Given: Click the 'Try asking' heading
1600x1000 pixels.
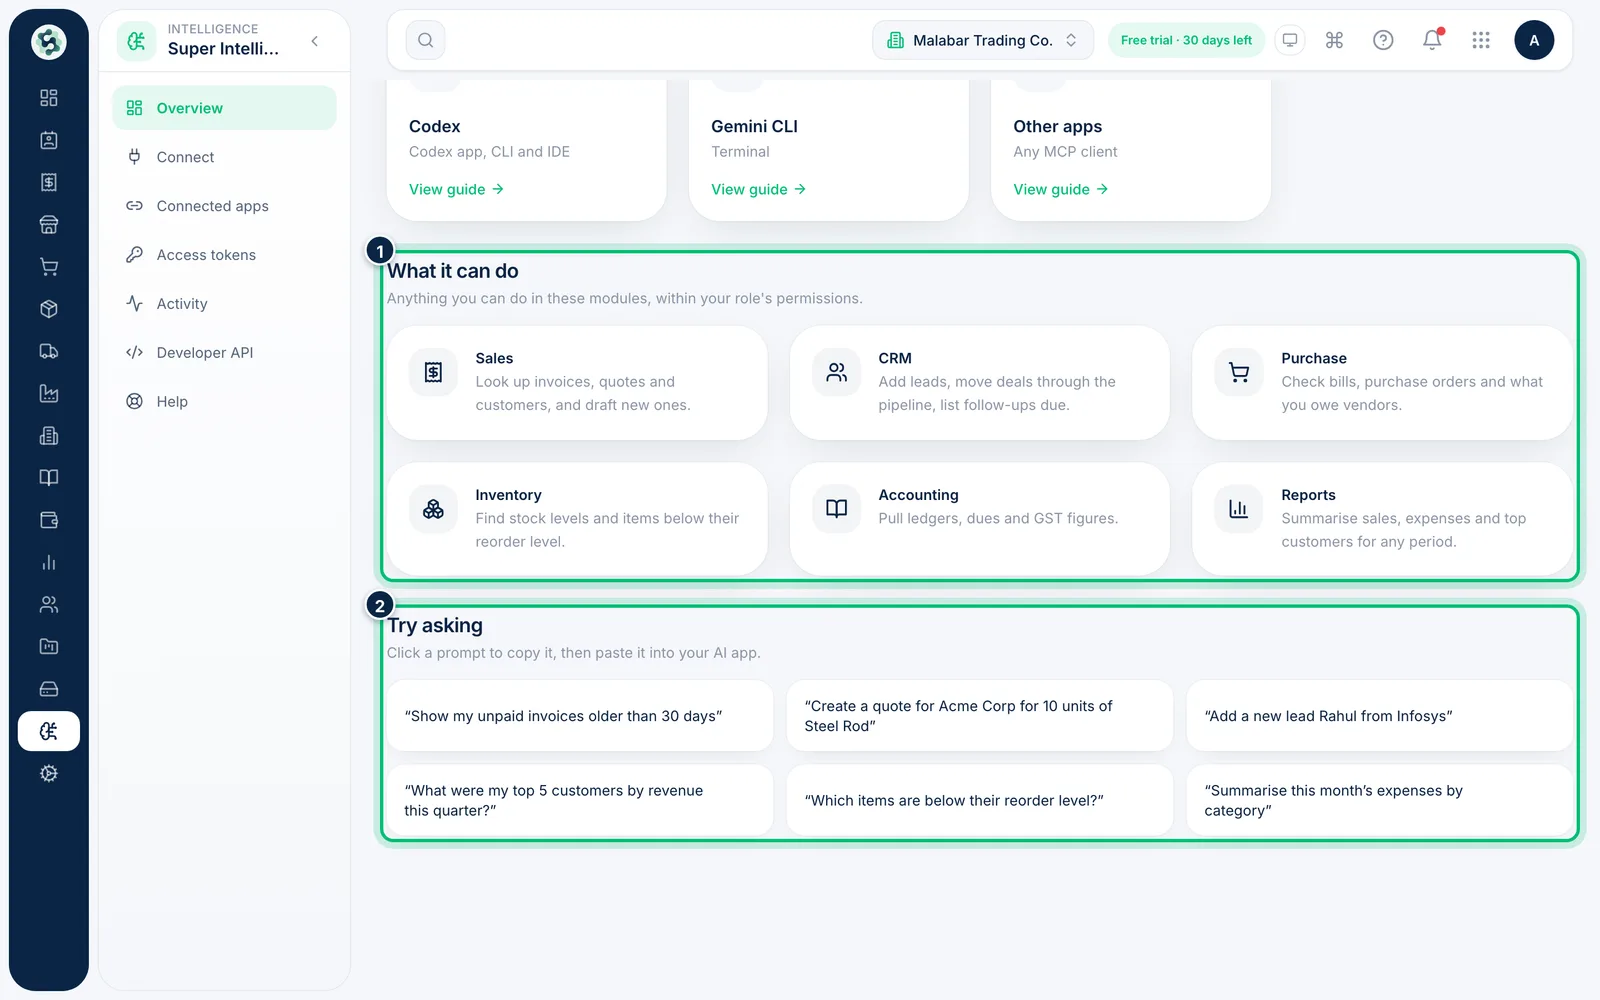Looking at the screenshot, I should pos(435,626).
